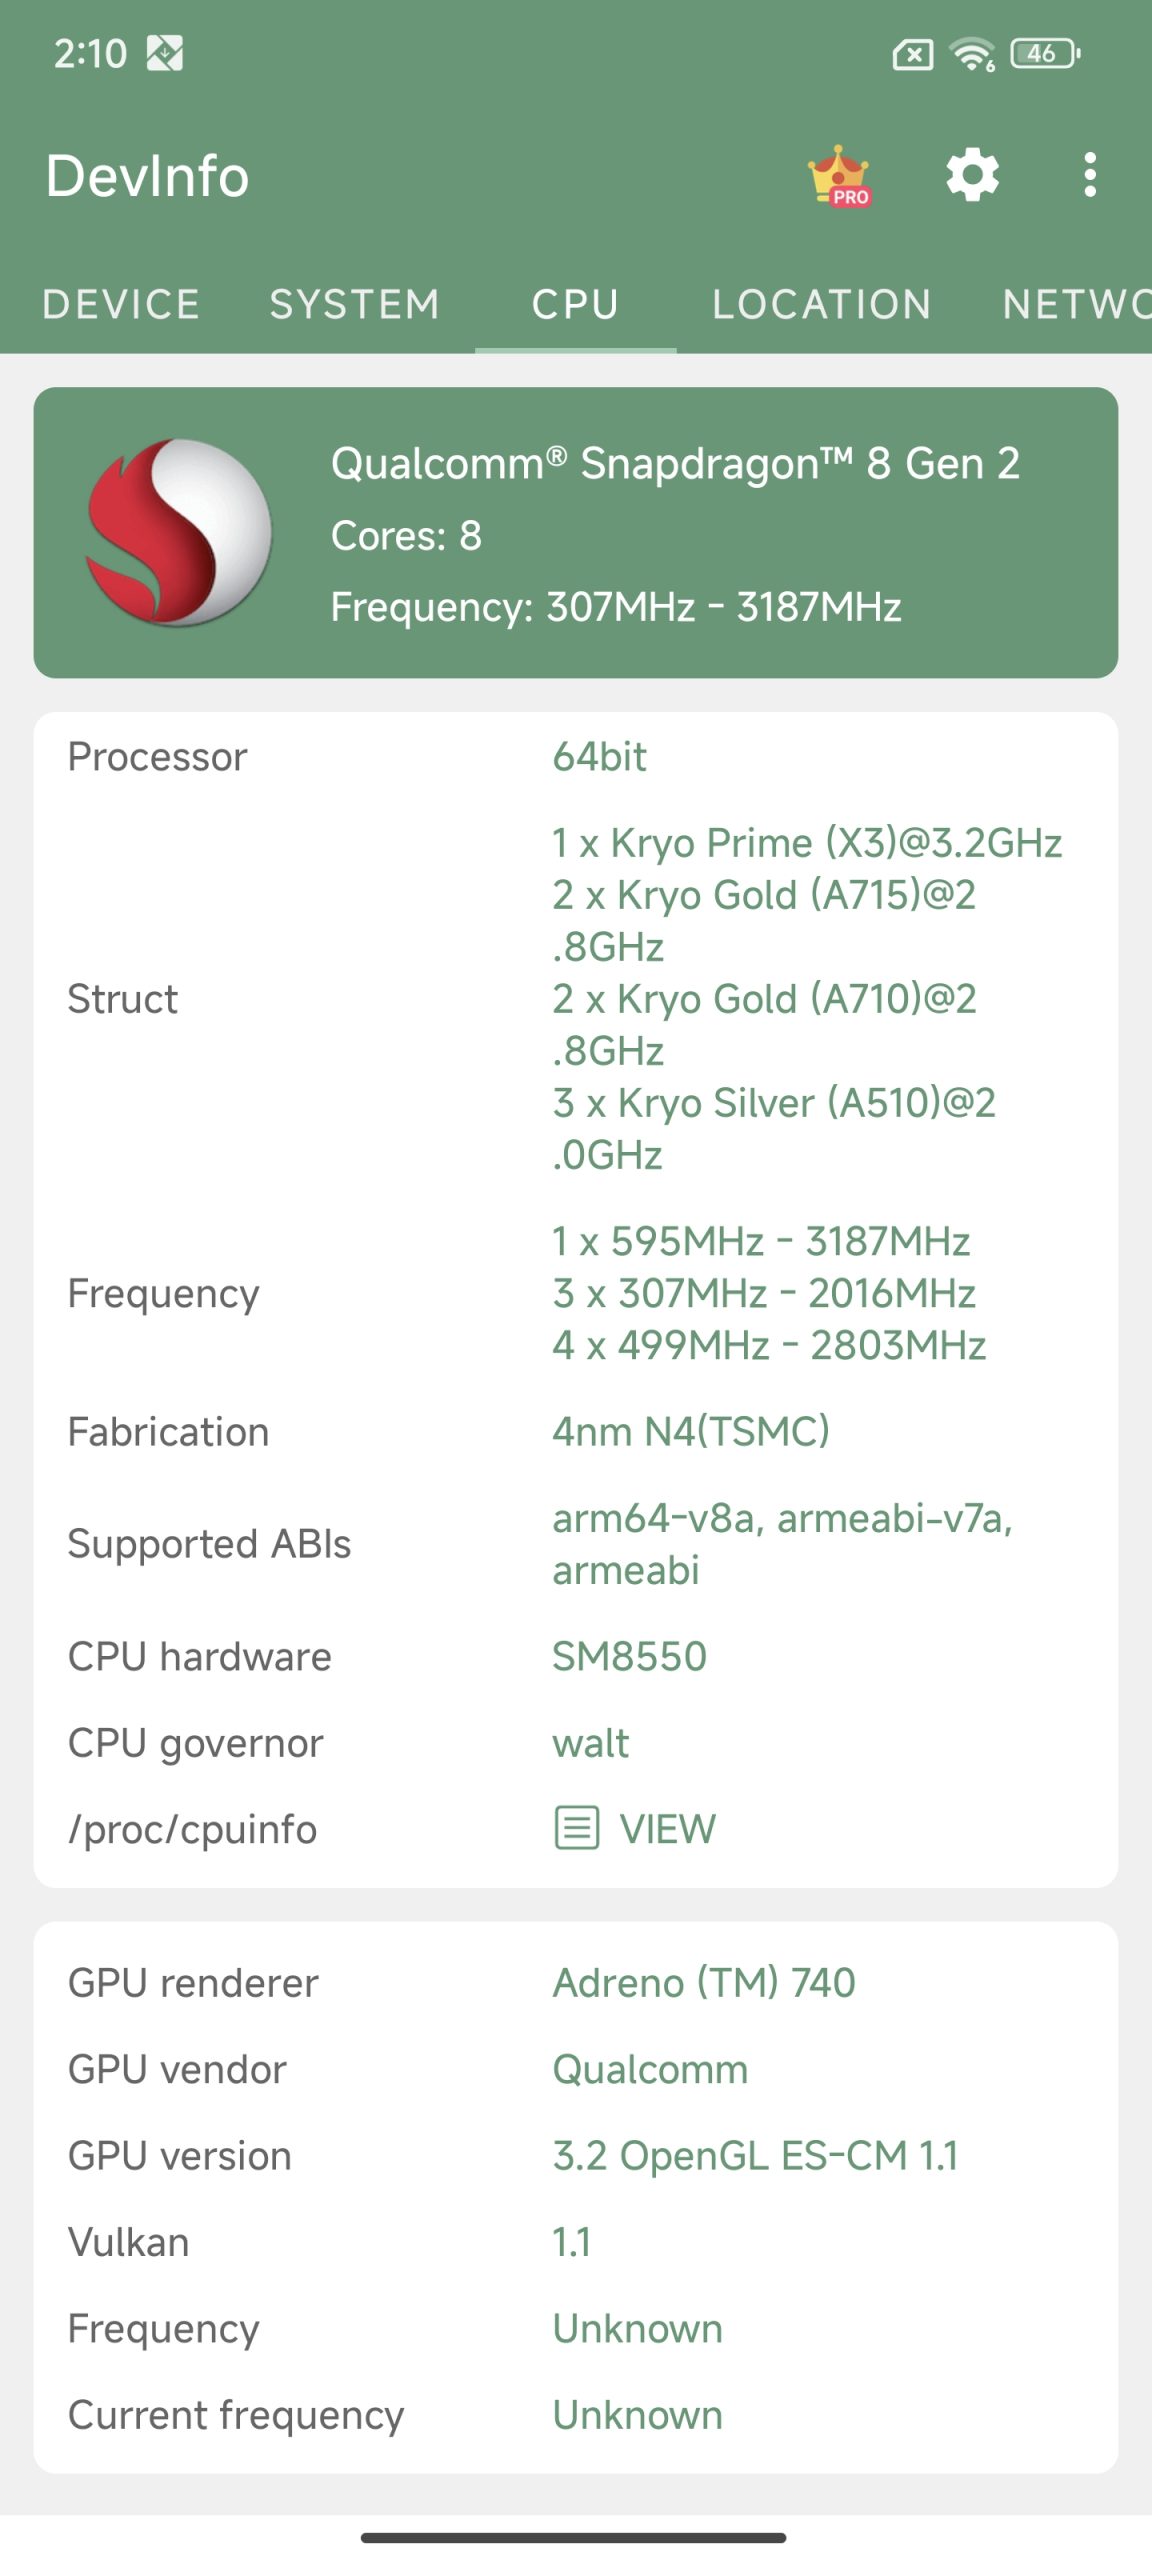Screen dimensions: 1152x2560
Task: Open the PRO crown upgrade icon
Action: (840, 176)
